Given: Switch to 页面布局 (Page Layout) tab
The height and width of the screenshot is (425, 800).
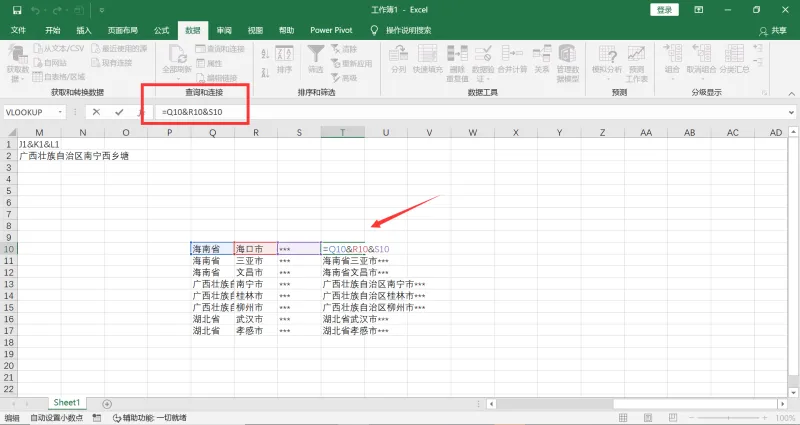Looking at the screenshot, I should [x=122, y=30].
